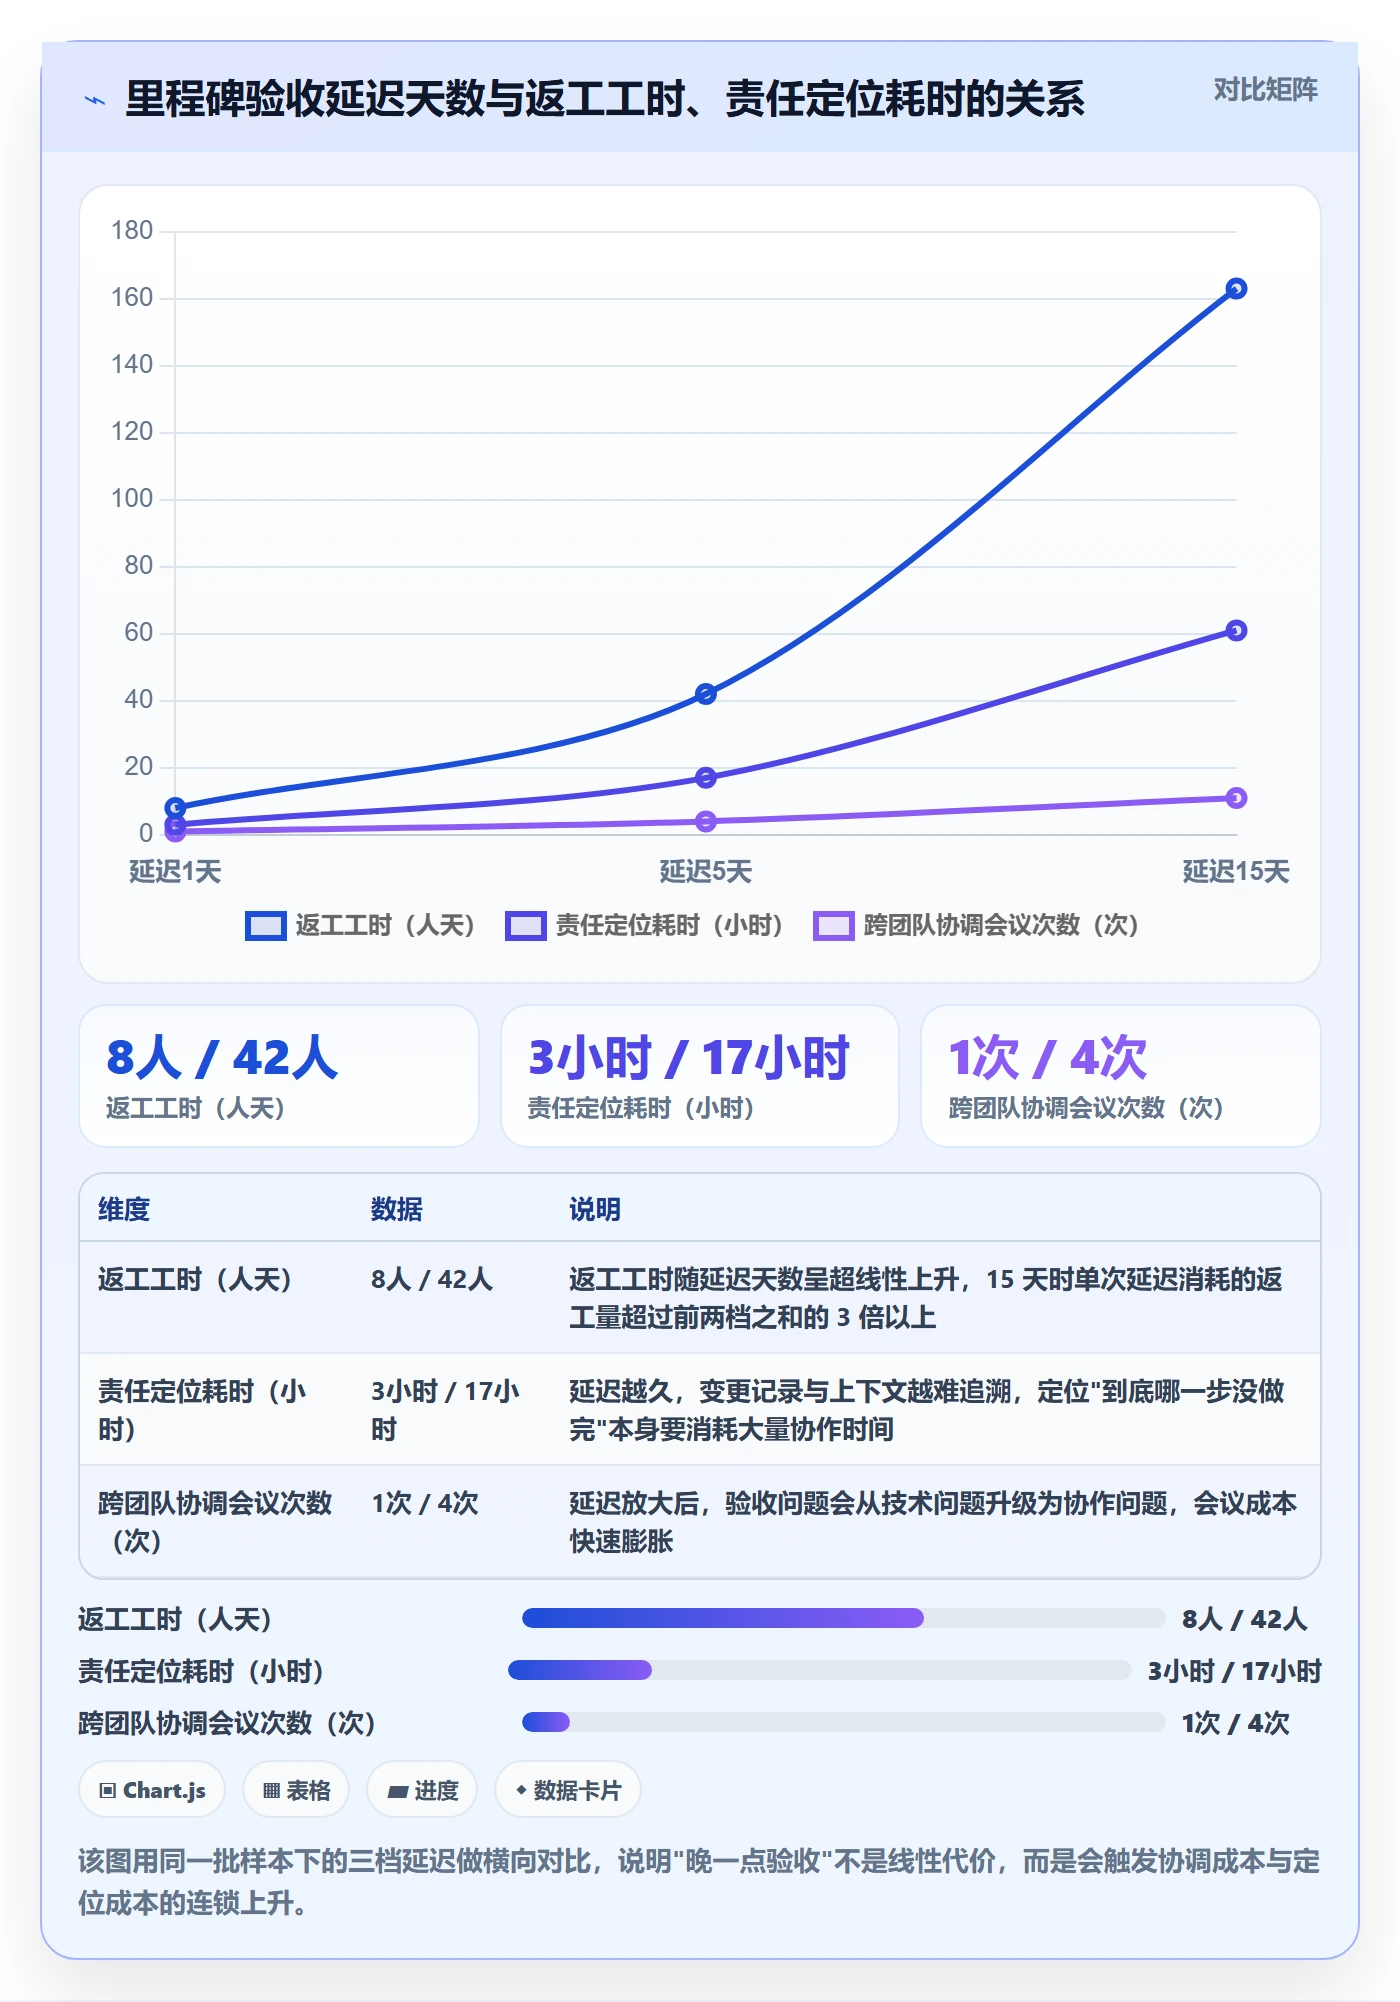Click the 责任定位耗时（小时） progress bar

point(820,1670)
